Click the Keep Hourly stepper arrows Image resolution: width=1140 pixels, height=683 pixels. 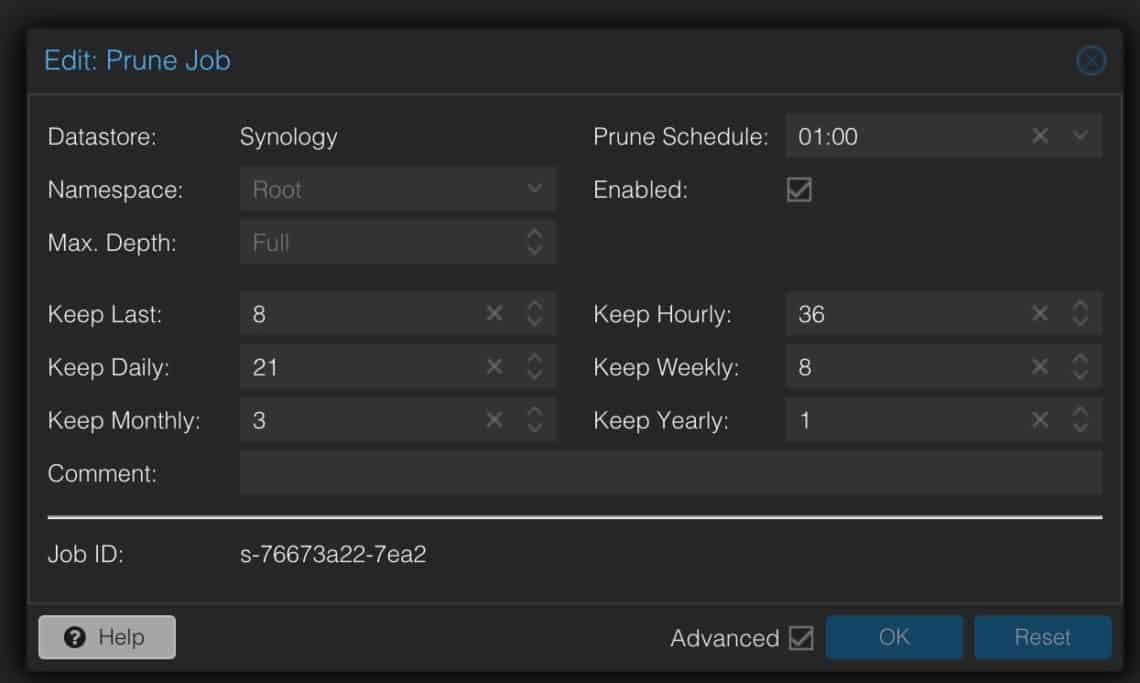(x=1080, y=314)
